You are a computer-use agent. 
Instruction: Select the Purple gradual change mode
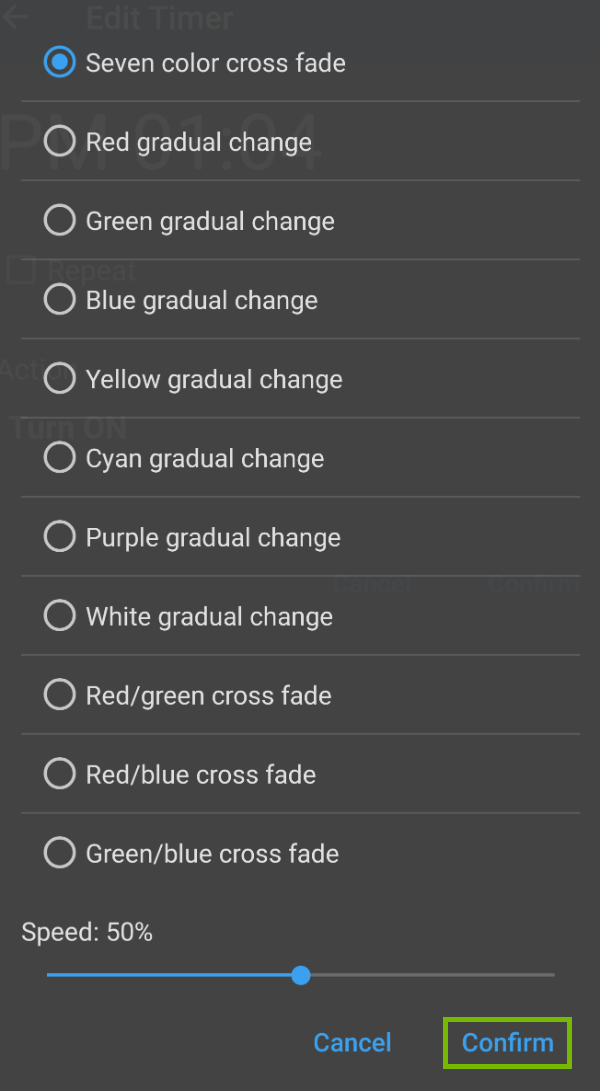point(59,536)
